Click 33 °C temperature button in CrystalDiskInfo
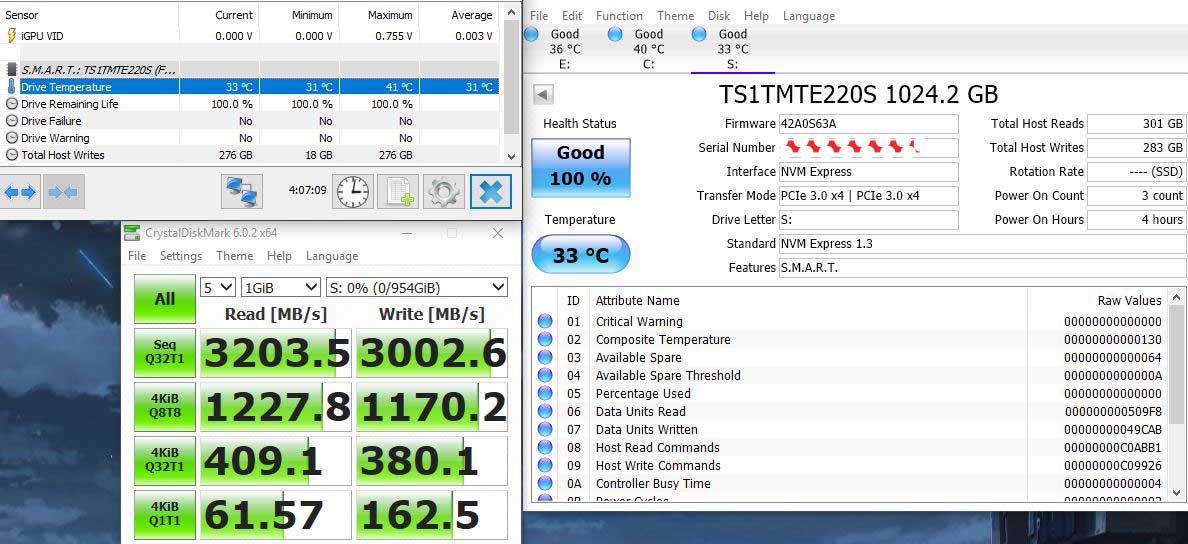The height and width of the screenshot is (544, 1188). pyautogui.click(x=580, y=255)
